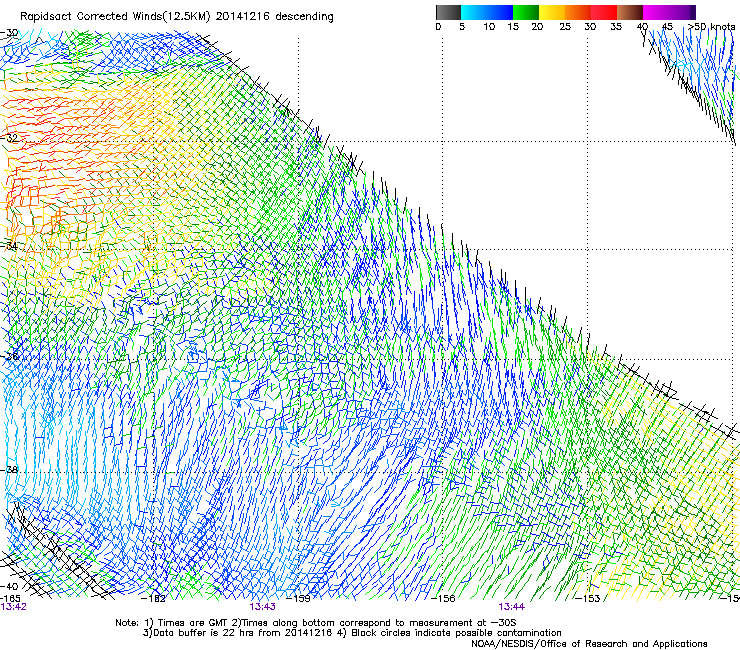Click the title 'Rapidscat Corrected Winds(12.5KM)'
The width and height of the screenshot is (740, 650).
coord(115,17)
